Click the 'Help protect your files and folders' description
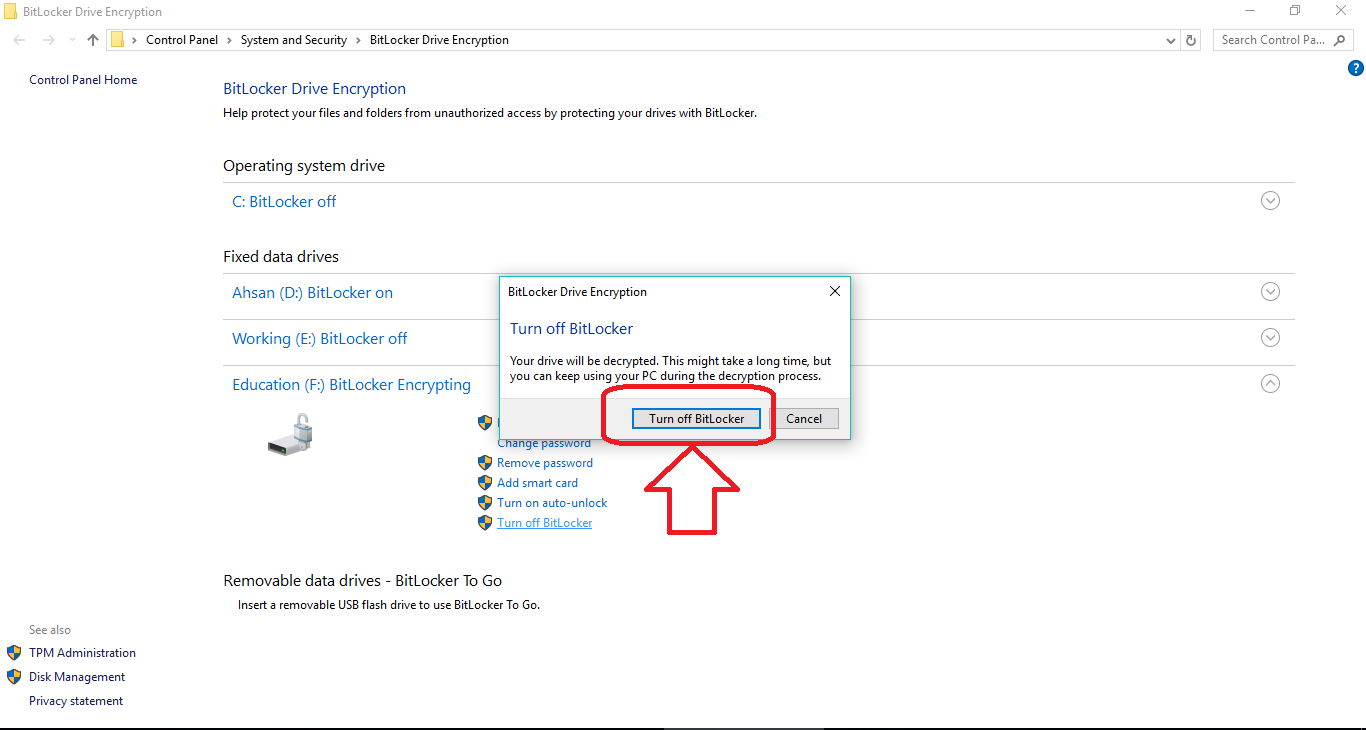1366x730 pixels. (x=490, y=113)
